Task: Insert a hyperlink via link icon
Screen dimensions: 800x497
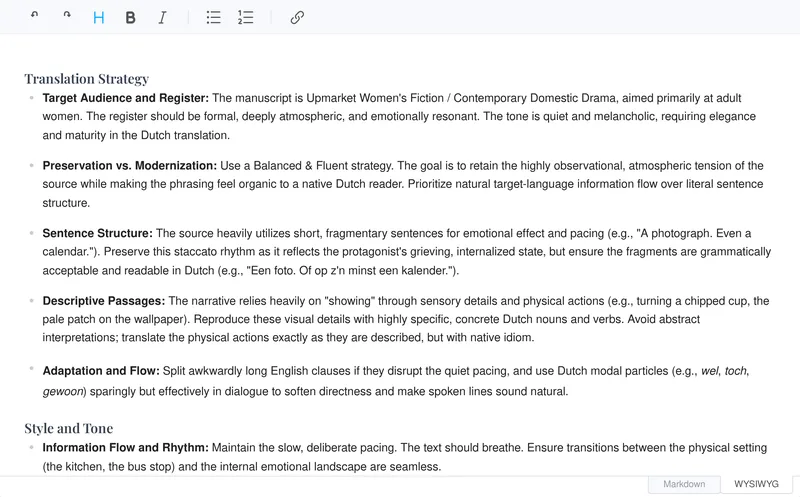Action: point(297,18)
